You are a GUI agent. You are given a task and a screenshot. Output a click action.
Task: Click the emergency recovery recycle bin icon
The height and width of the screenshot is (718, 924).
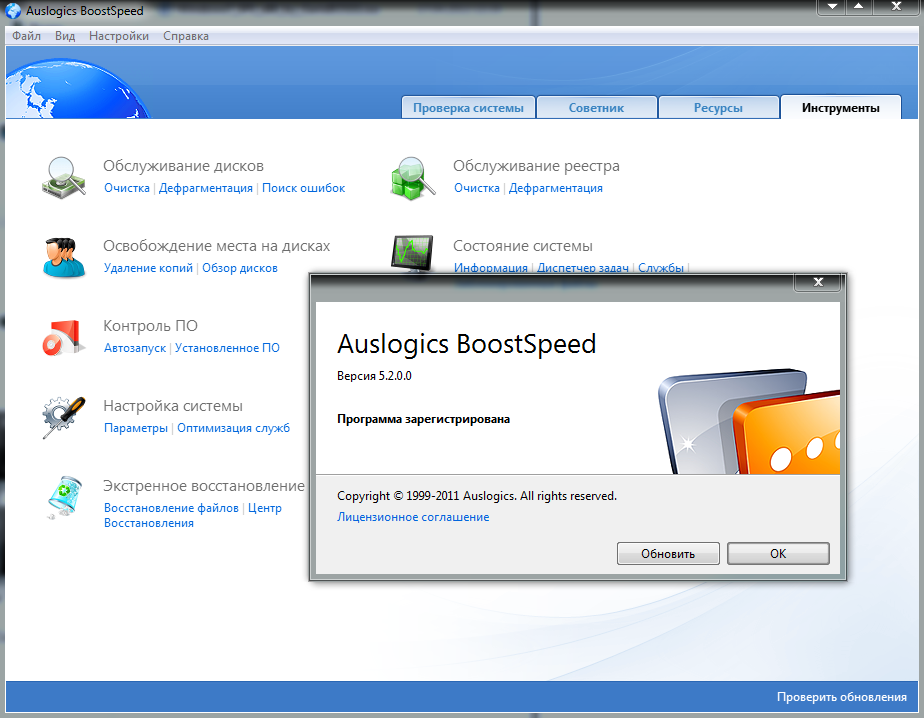(x=63, y=498)
